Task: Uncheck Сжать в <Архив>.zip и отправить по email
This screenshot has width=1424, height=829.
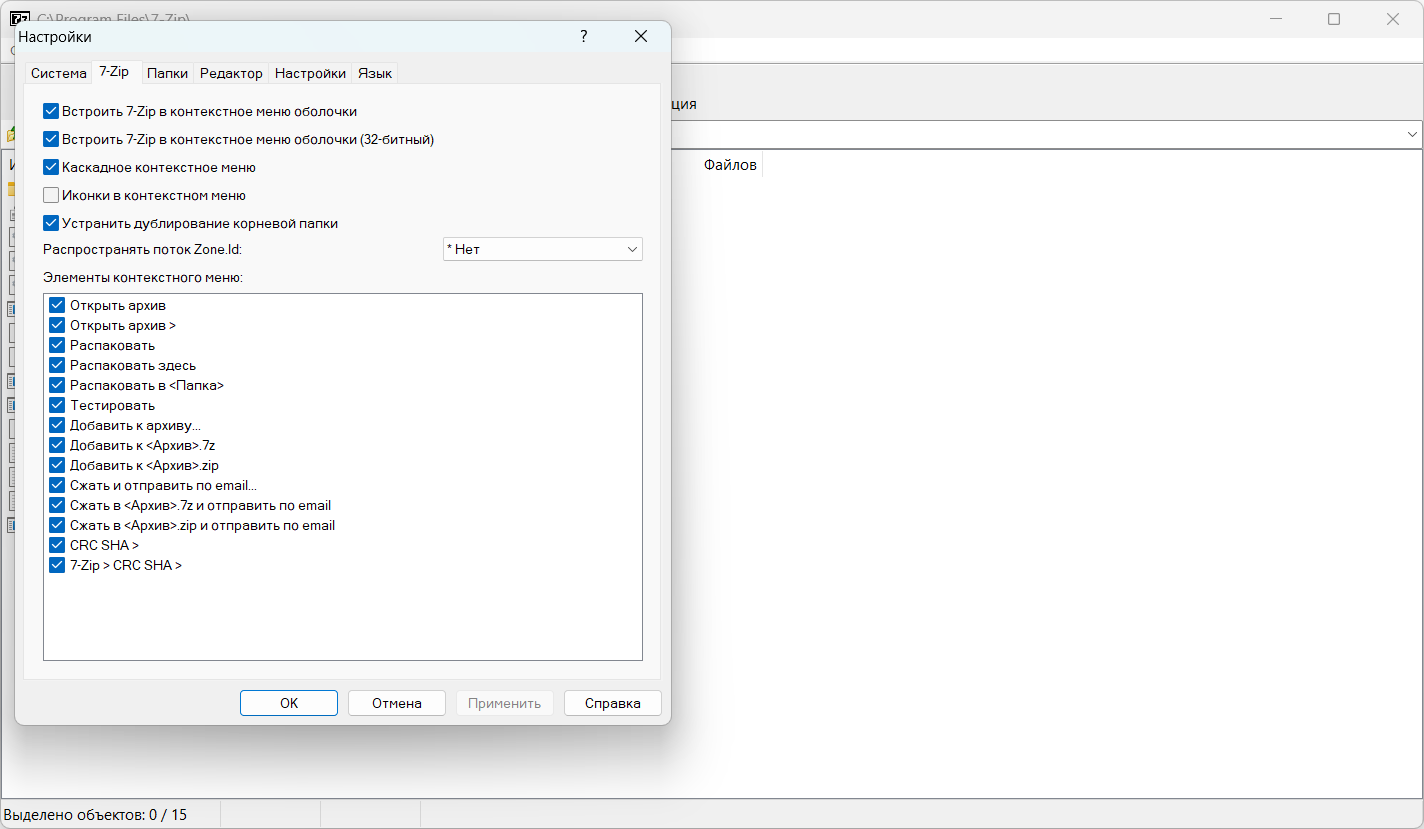Action: point(57,525)
